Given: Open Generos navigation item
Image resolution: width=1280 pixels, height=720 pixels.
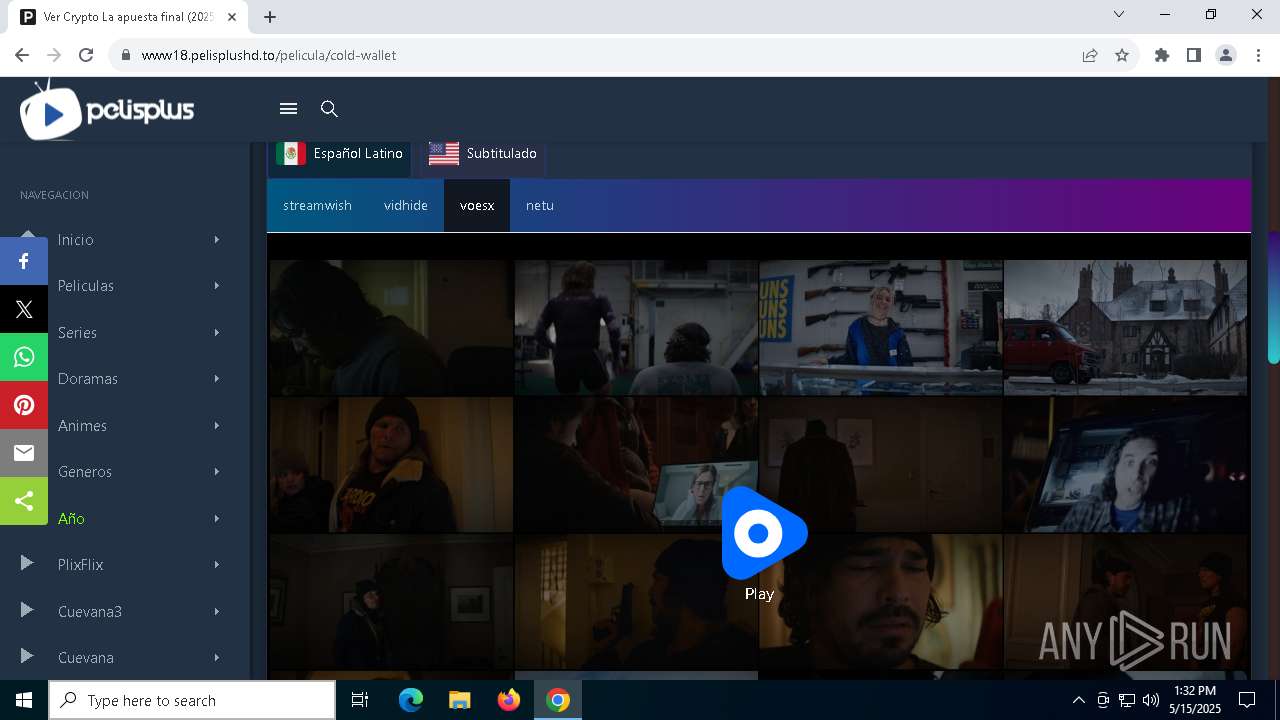Looking at the screenshot, I should (85, 472).
